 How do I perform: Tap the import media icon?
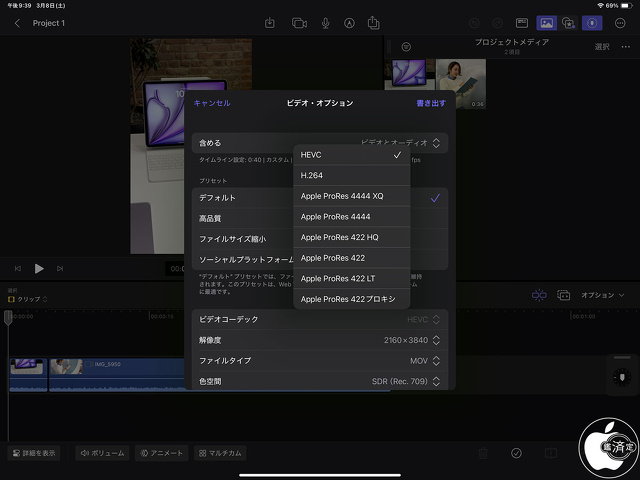click(270, 23)
